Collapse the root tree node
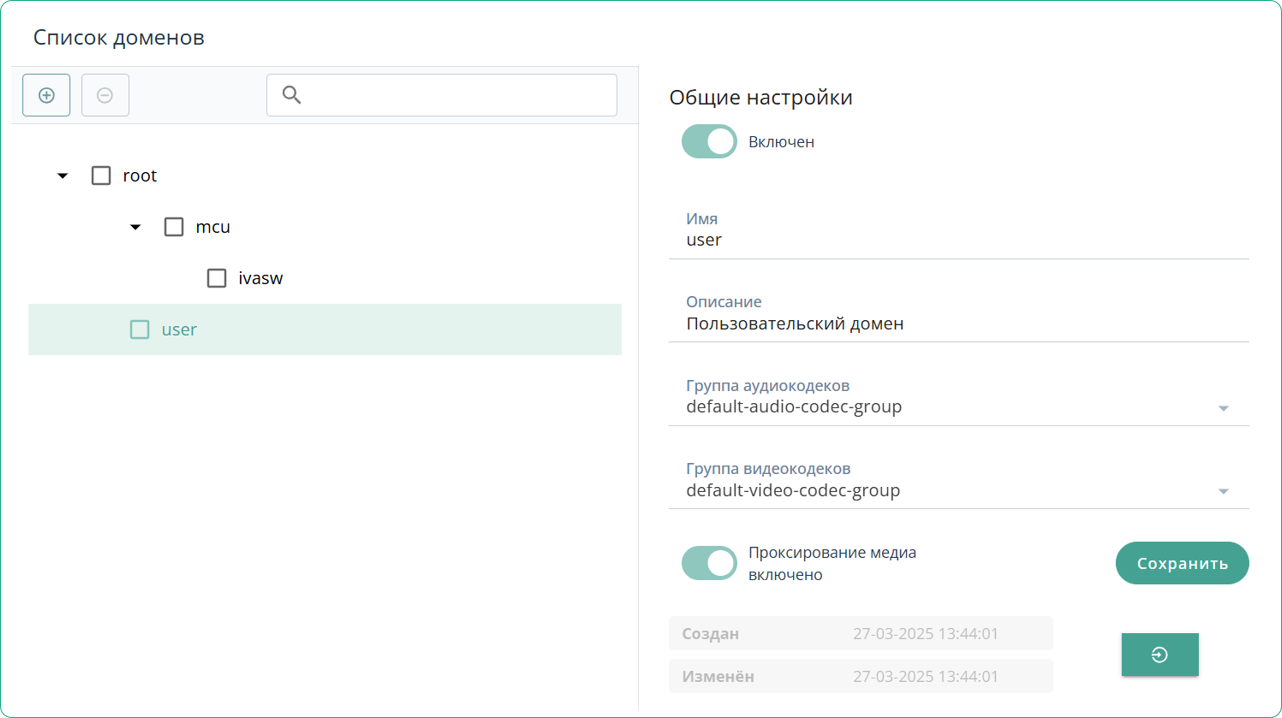This screenshot has height=718, width=1282. click(63, 176)
